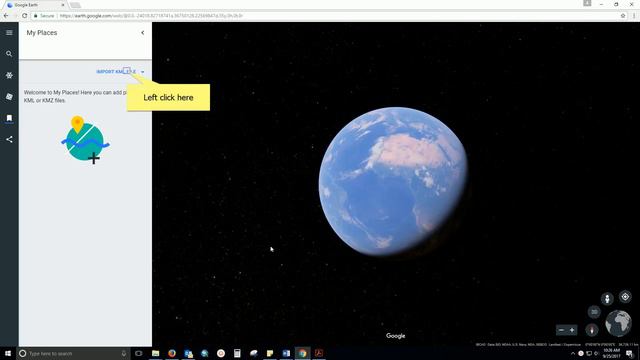Viewport: 640px width, 360px height.
Task: Open the hamburger main menu
Action: click(9, 33)
